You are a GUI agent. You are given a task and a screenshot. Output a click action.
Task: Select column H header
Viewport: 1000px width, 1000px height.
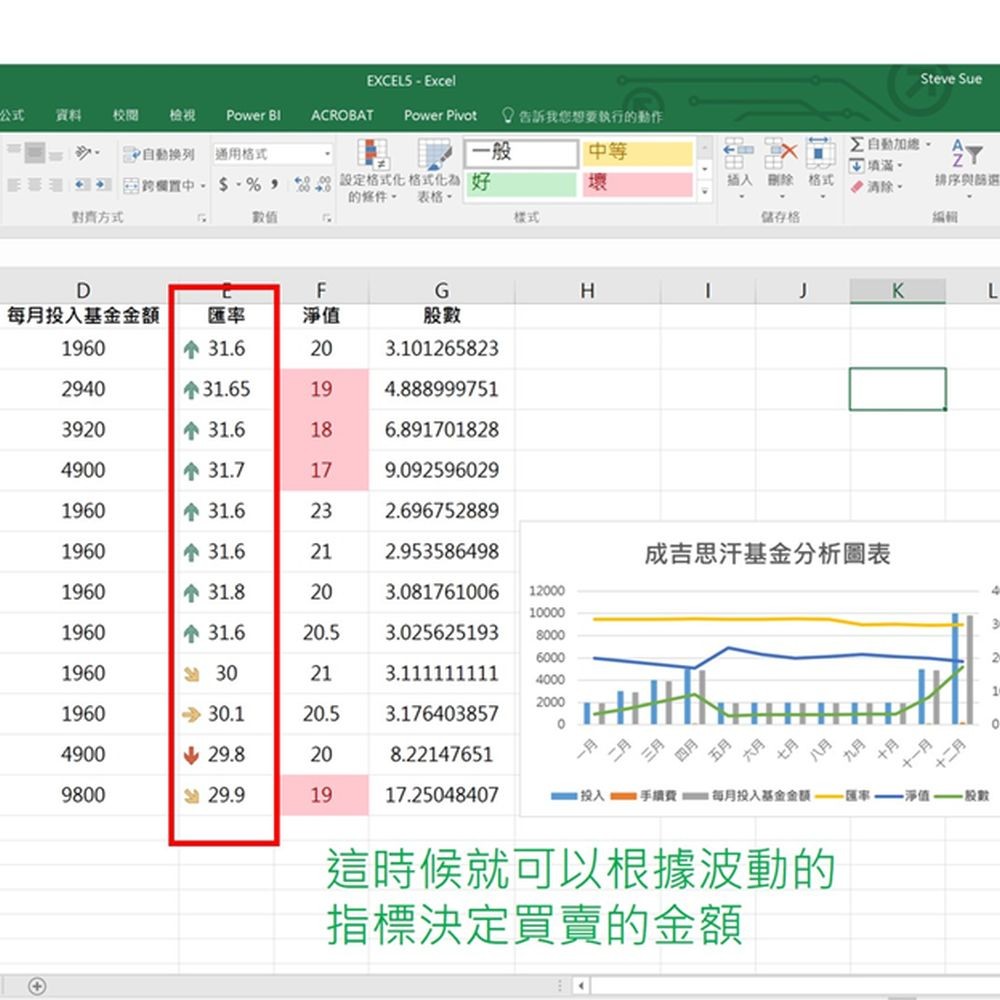click(x=587, y=291)
